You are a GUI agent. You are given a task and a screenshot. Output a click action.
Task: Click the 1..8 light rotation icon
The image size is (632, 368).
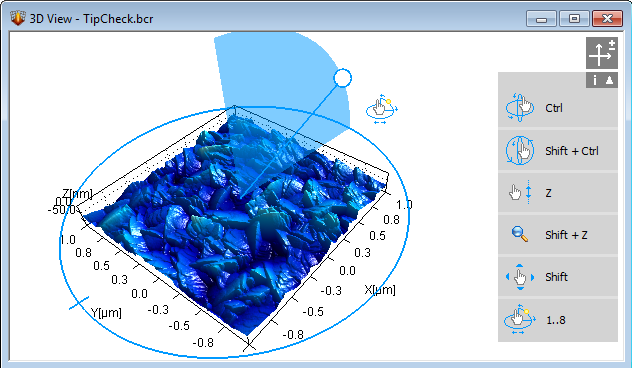(520, 319)
